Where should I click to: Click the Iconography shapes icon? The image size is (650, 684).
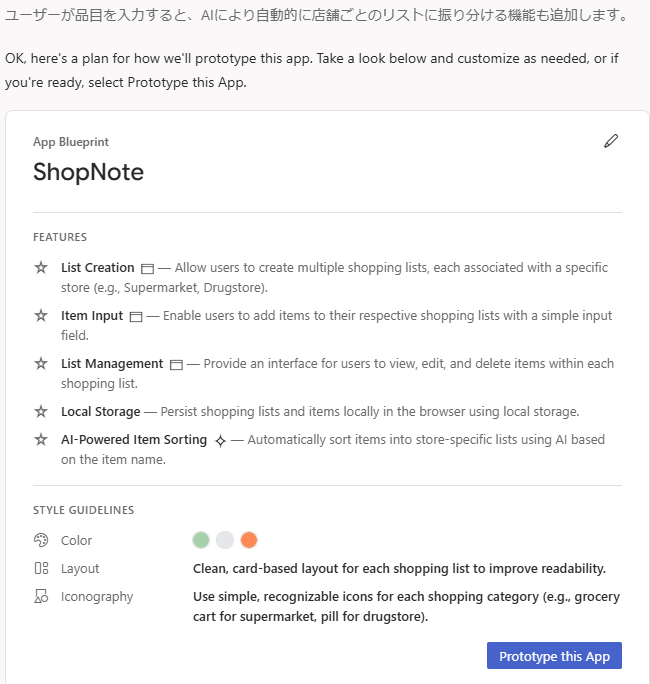click(x=41, y=597)
